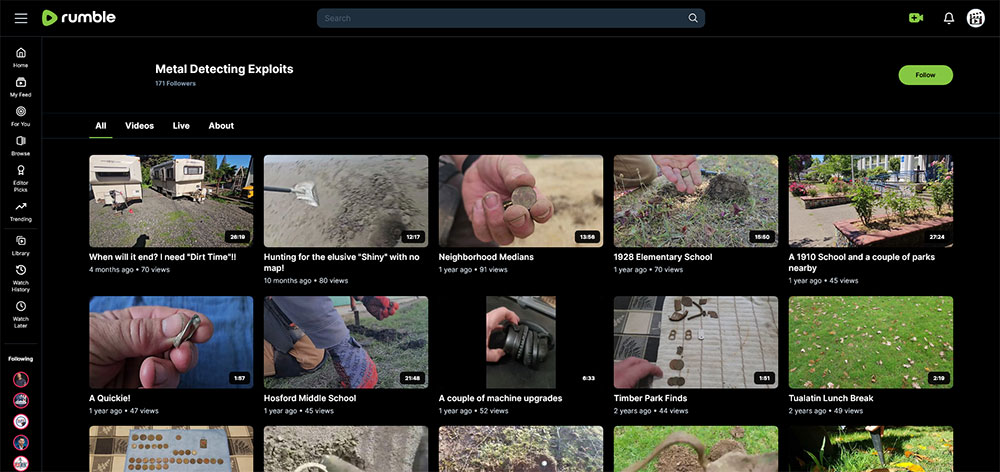Open the coins on blue cloth thumbnail
Screen dimensions: 1000x472
171,449
